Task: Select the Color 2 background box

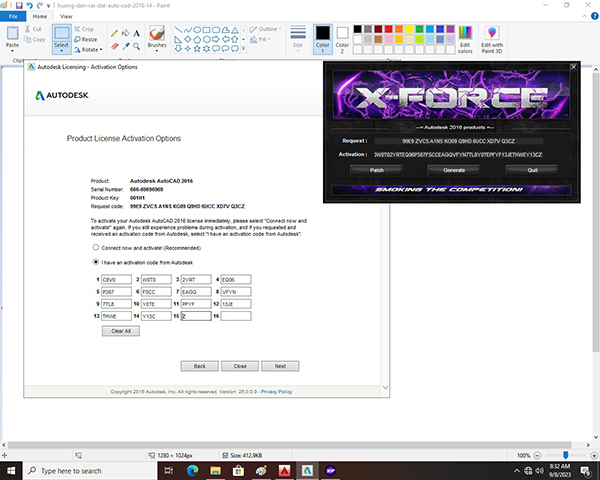Action: (x=342, y=39)
